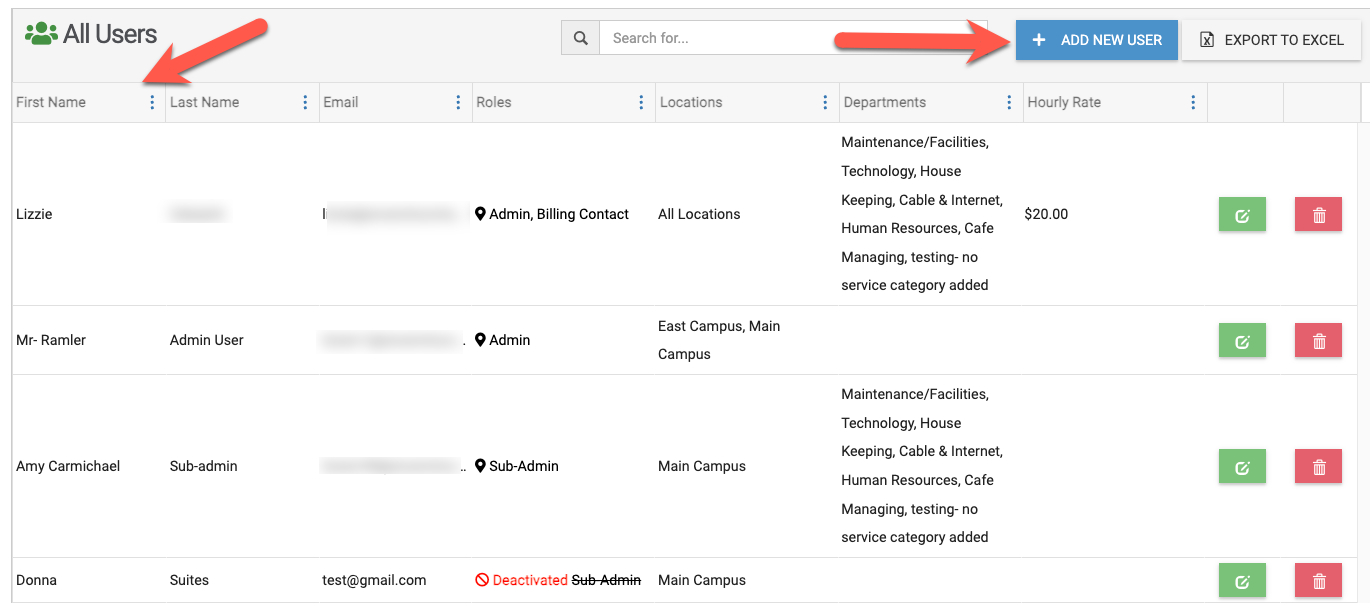The image size is (1370, 603).
Task: Expand Roles column menu dots
Action: [641, 102]
